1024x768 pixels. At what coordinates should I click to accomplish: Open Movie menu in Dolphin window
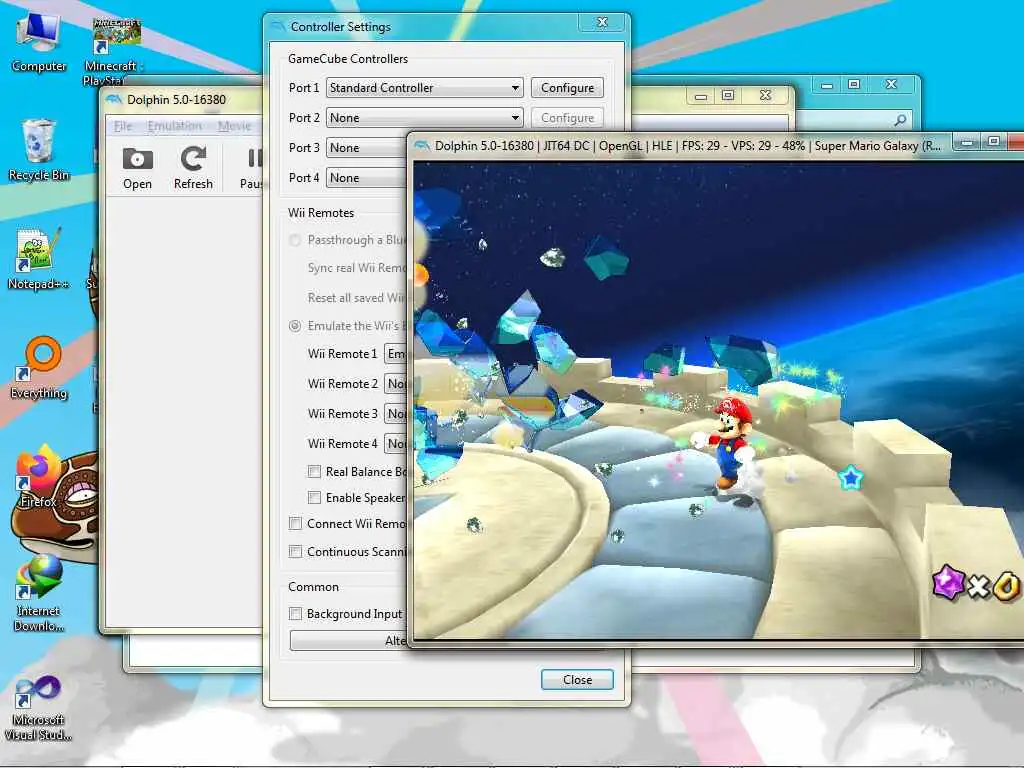tap(234, 126)
